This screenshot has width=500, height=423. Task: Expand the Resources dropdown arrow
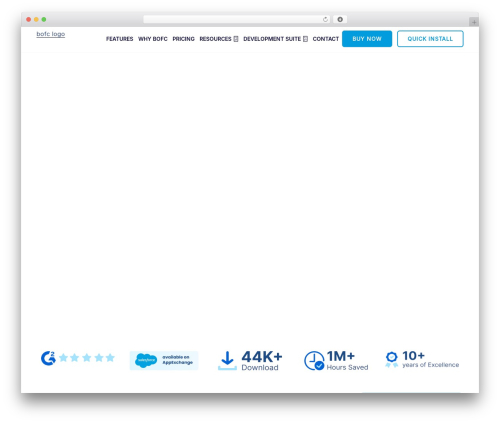pyautogui.click(x=236, y=39)
